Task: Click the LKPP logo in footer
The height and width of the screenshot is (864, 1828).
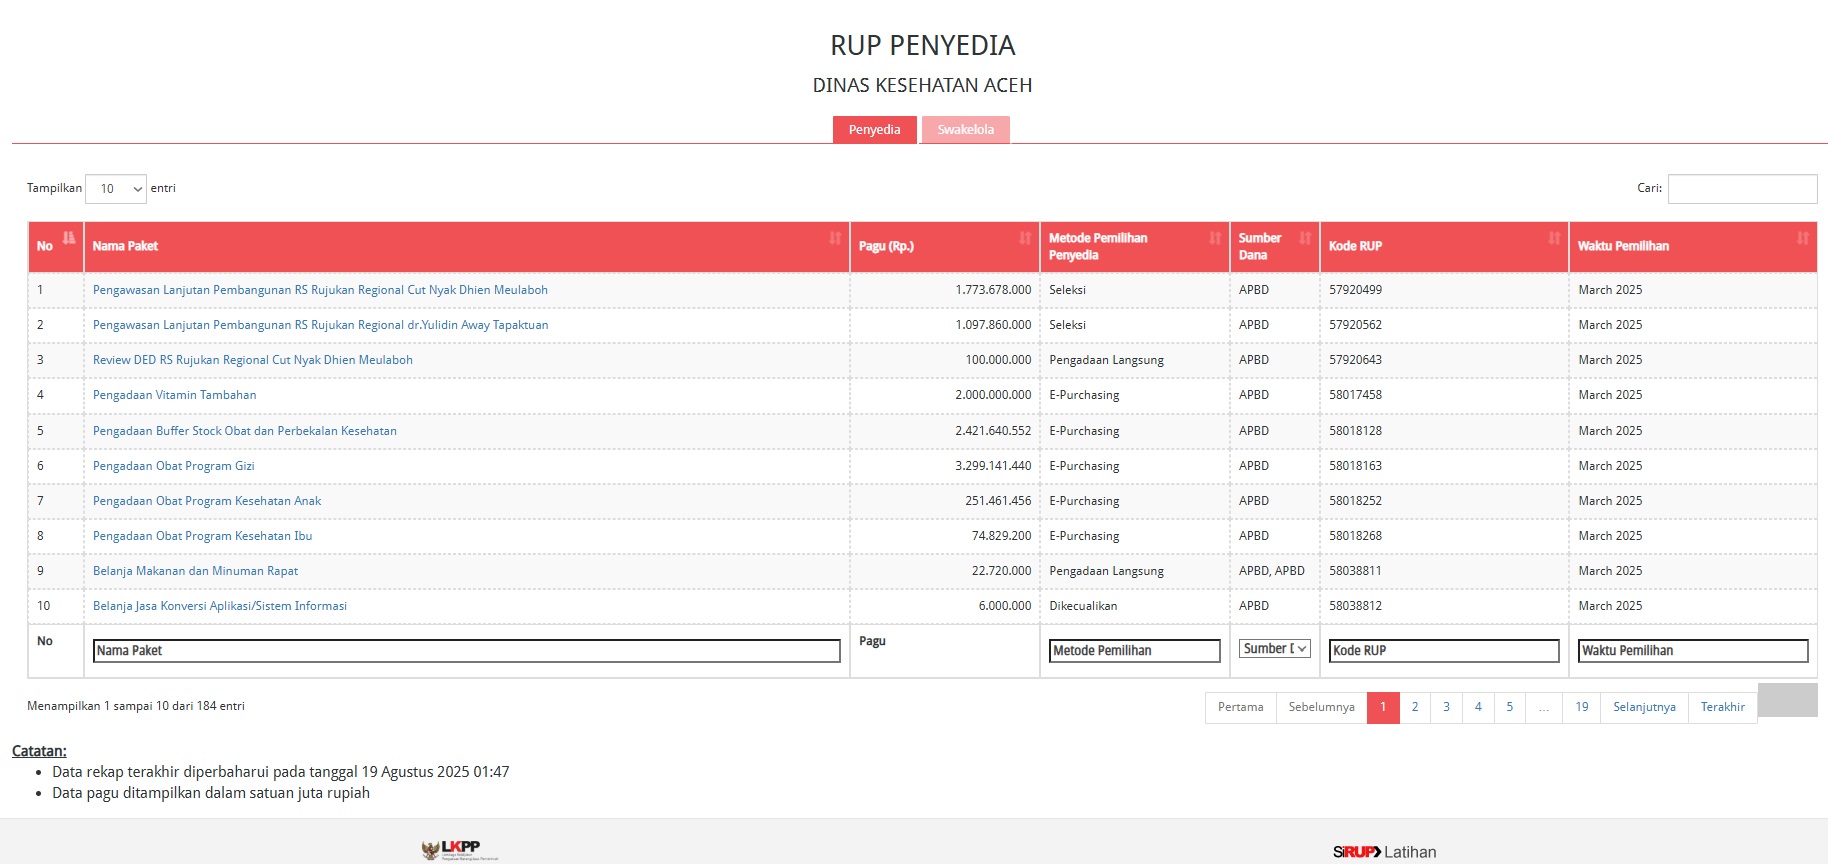Action: tap(460, 850)
